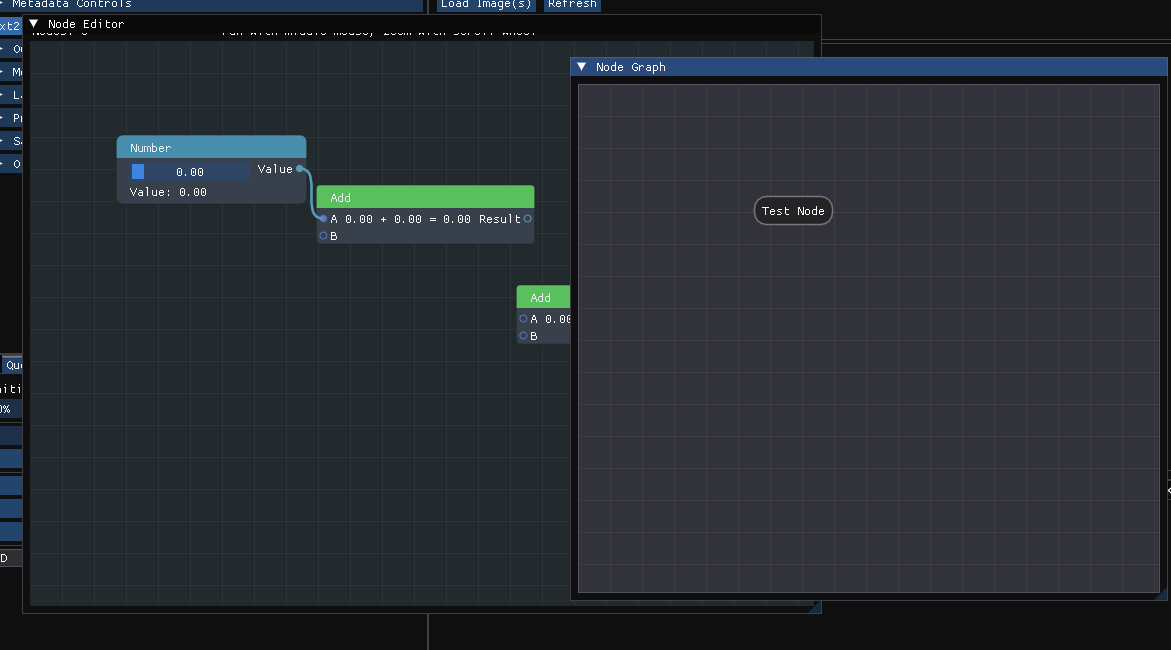Click the Number node header
Image resolution: width=1171 pixels, height=650 pixels.
(x=211, y=147)
